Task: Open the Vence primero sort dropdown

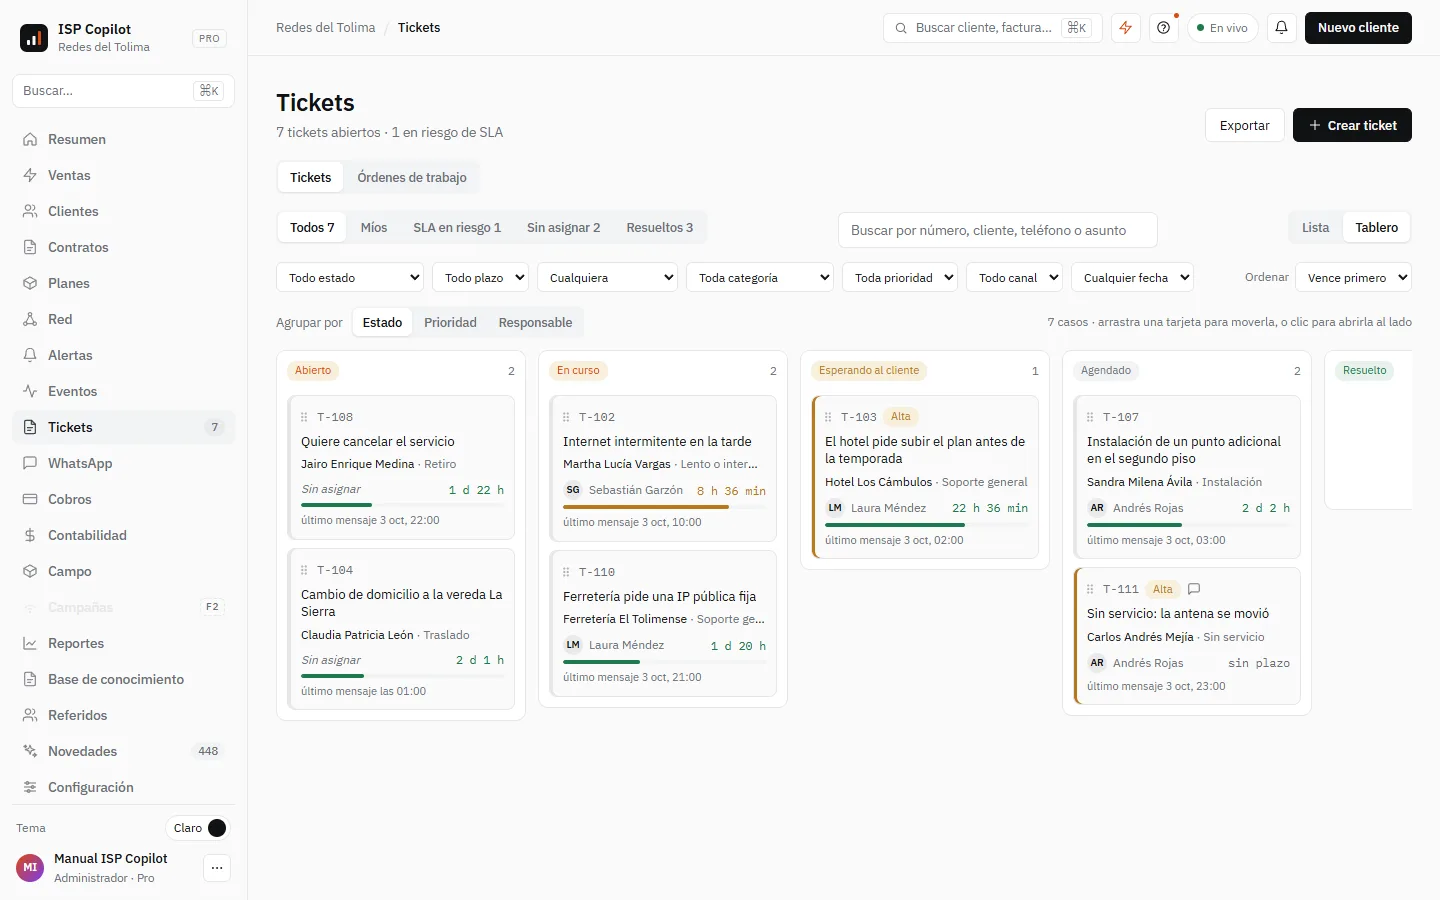Action: 1353,277
